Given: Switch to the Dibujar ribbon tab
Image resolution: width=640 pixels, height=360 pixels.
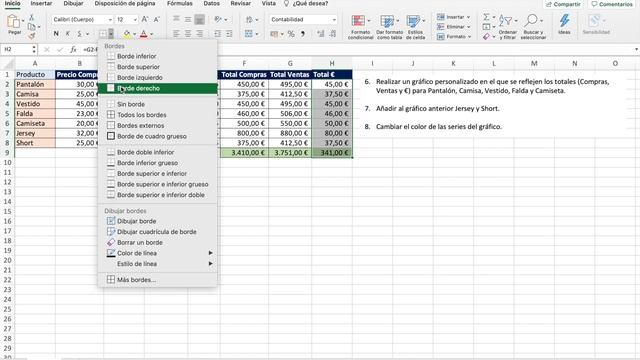Looking at the screenshot, I should pos(73,3).
